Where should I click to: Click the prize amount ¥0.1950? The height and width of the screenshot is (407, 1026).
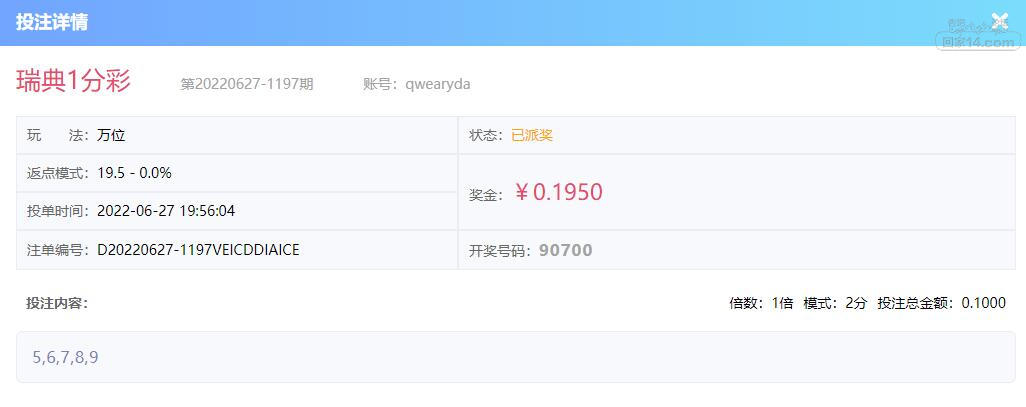[559, 192]
